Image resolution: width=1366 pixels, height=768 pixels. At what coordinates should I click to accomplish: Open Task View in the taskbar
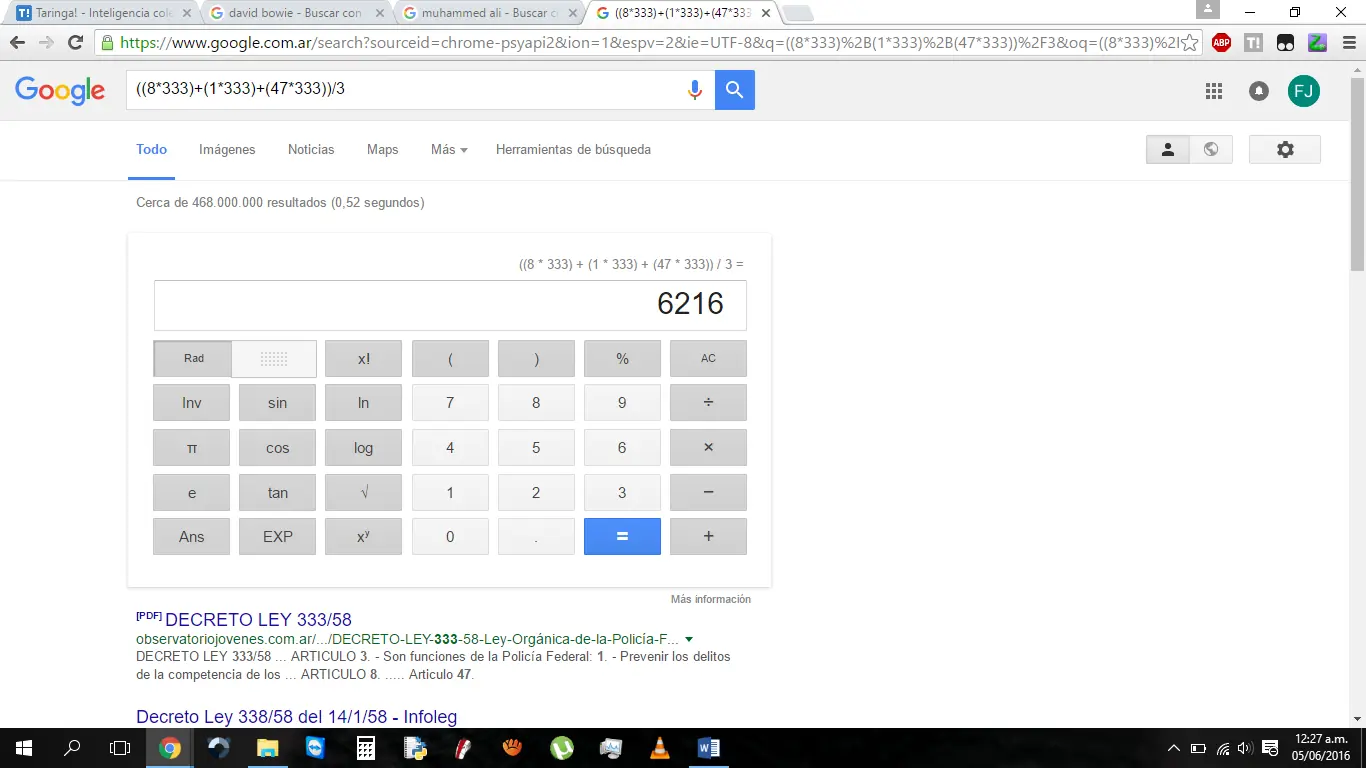(120, 748)
